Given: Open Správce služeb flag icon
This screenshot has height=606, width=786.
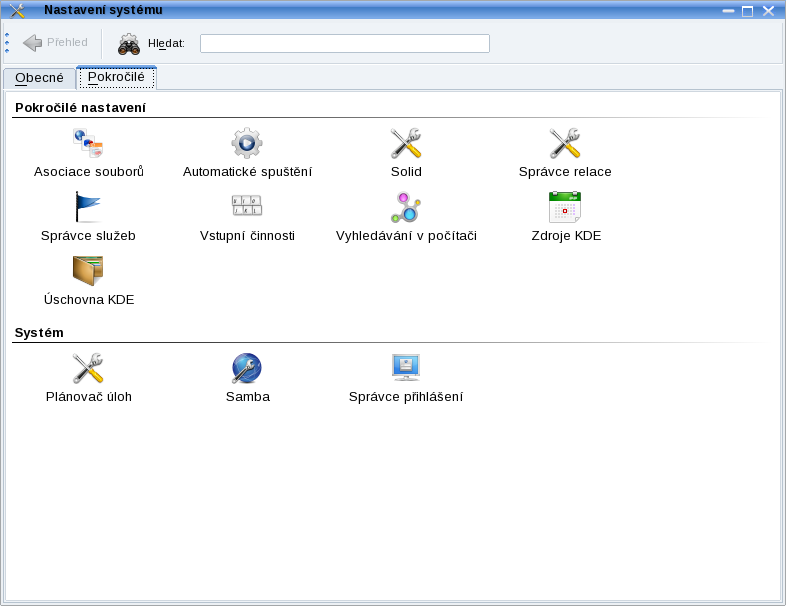Looking at the screenshot, I should click(x=88, y=207).
